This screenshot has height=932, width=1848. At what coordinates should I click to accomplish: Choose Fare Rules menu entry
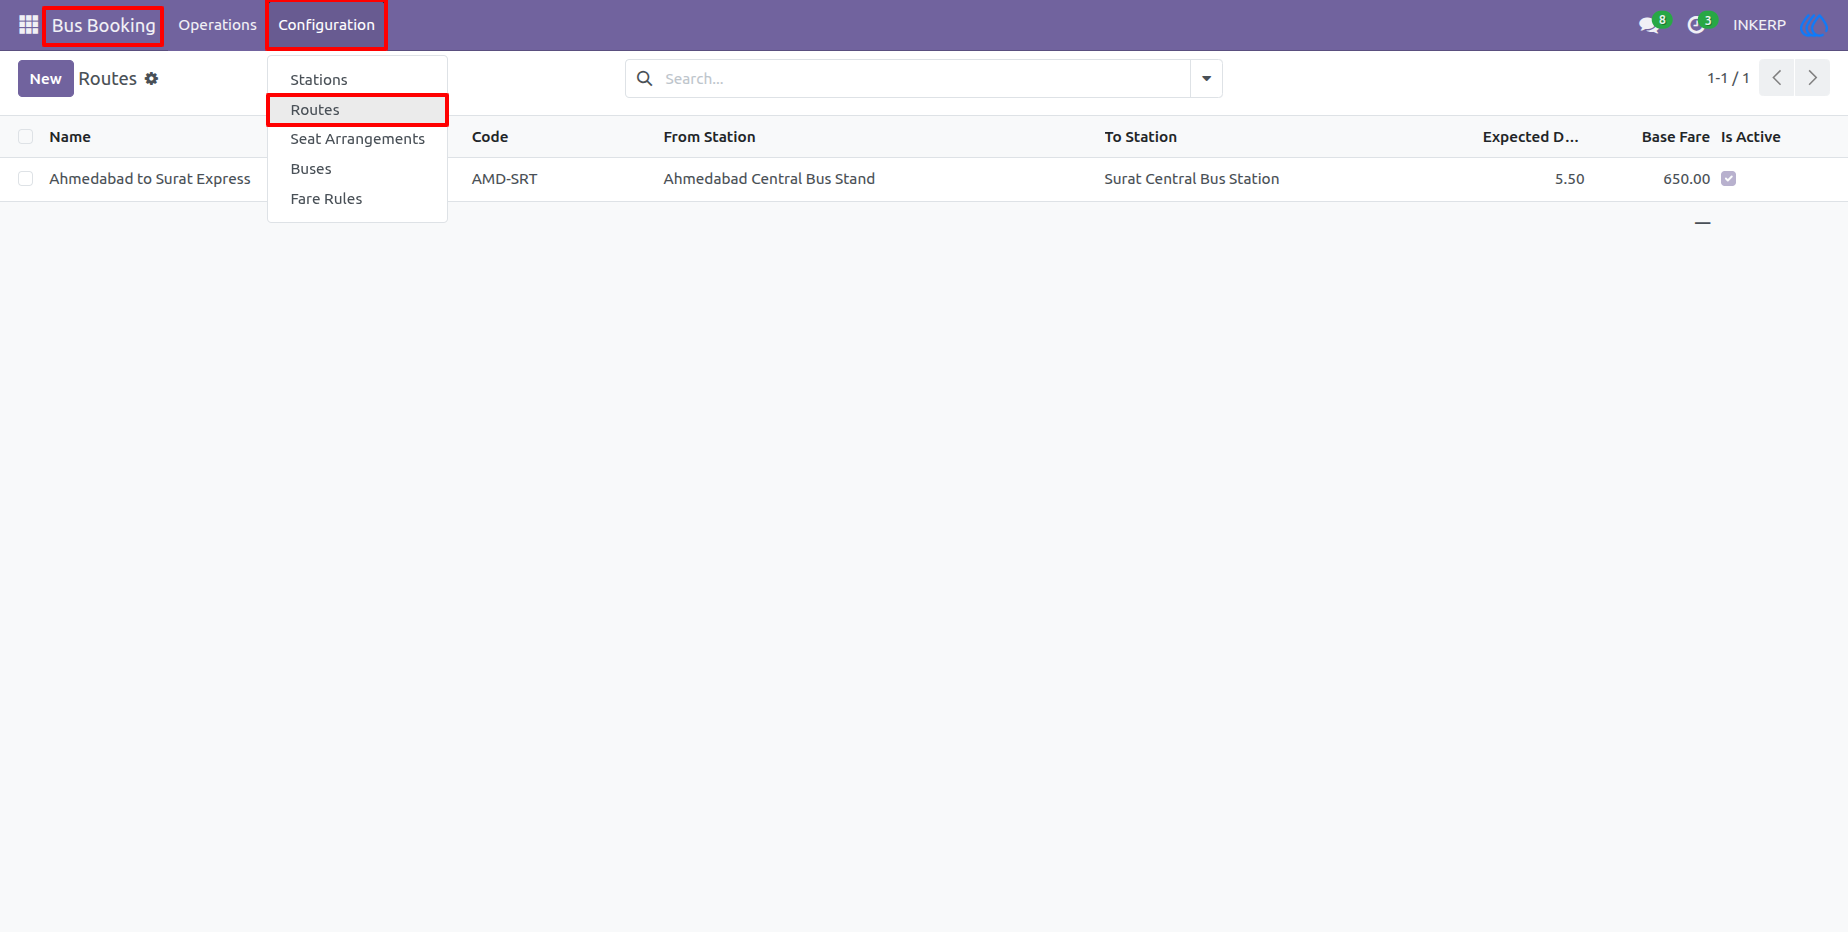click(x=357, y=199)
